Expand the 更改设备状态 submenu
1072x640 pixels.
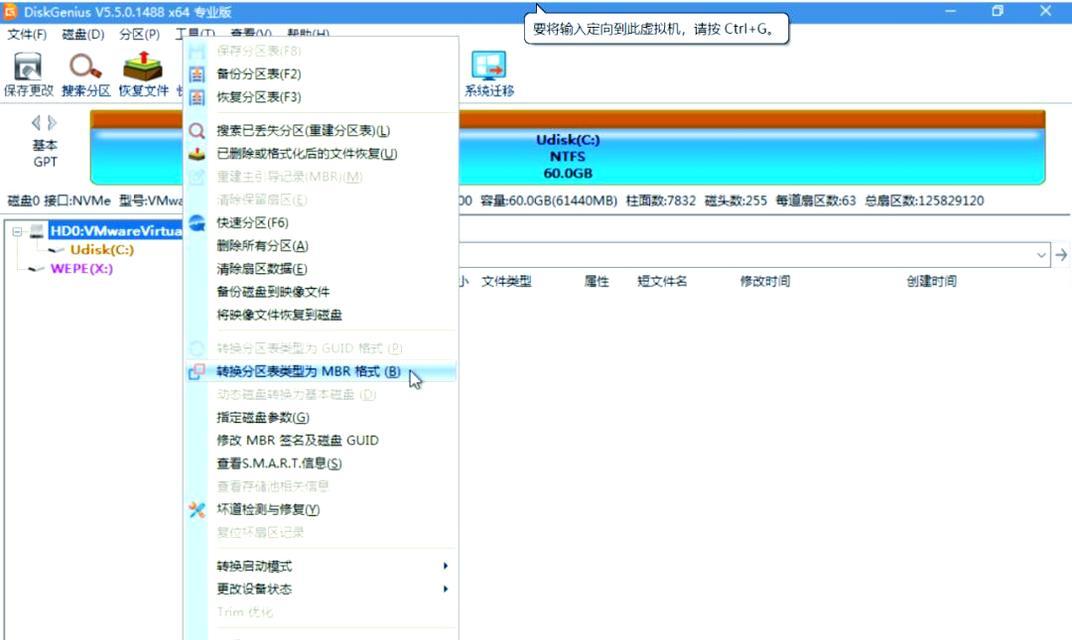[445, 589]
